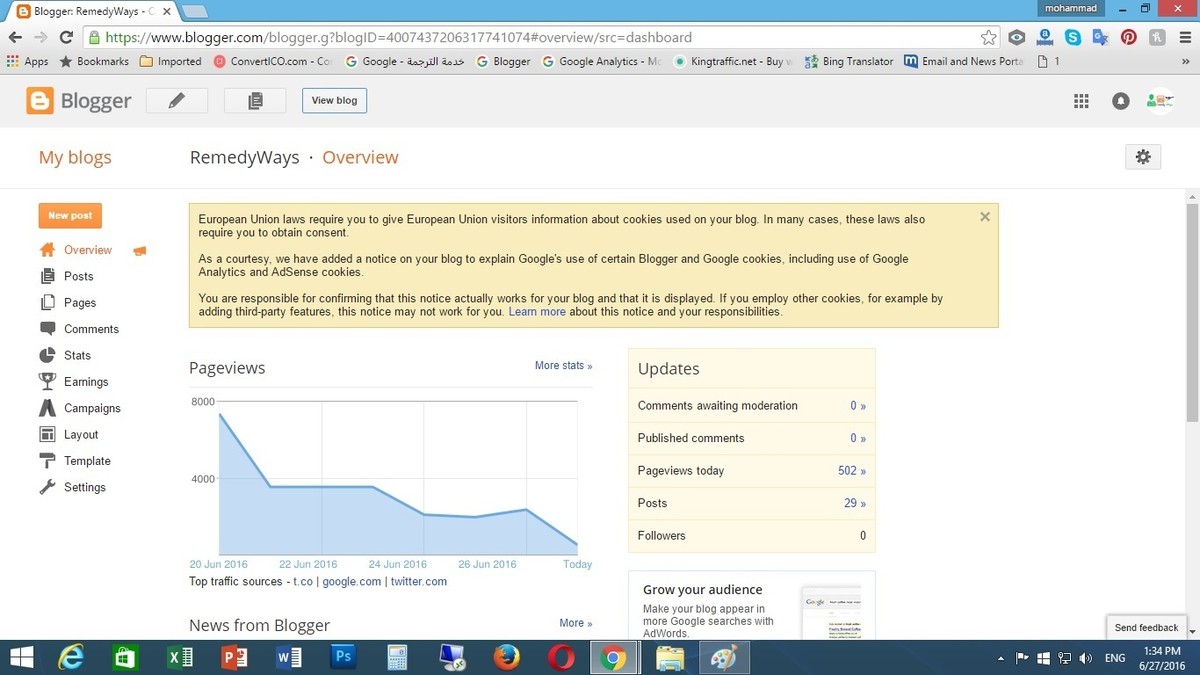Open Firefox from the taskbar
This screenshot has height=675, width=1200.
point(507,657)
